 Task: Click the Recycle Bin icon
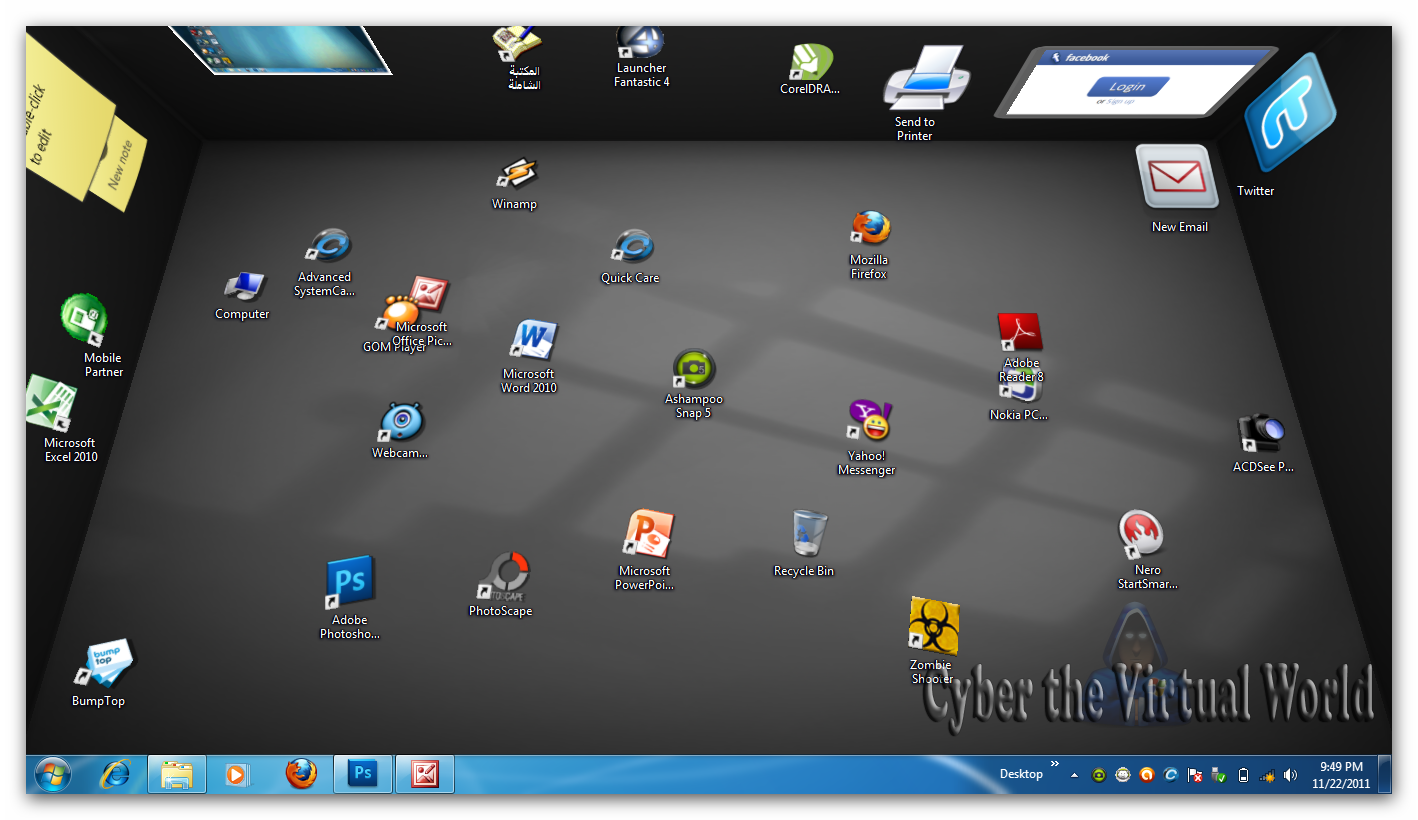click(x=808, y=533)
